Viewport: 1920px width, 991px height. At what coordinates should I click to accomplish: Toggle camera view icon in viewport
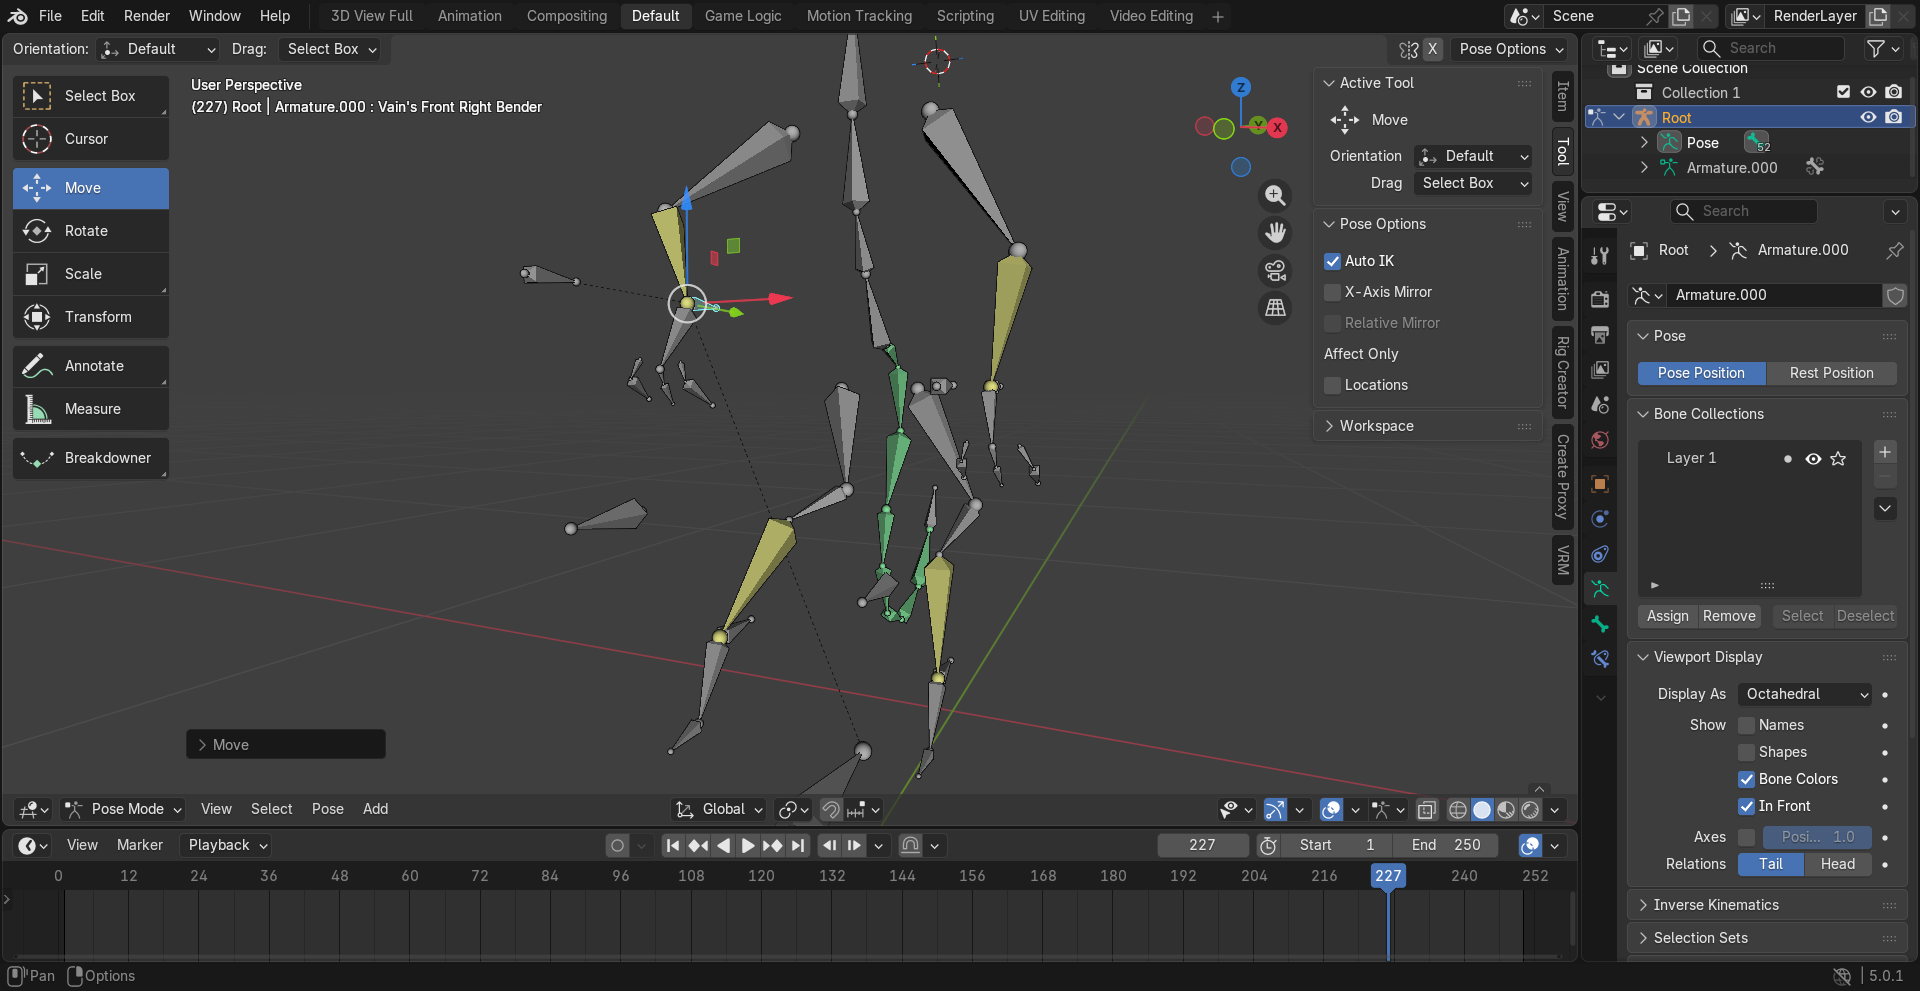pyautogui.click(x=1275, y=271)
